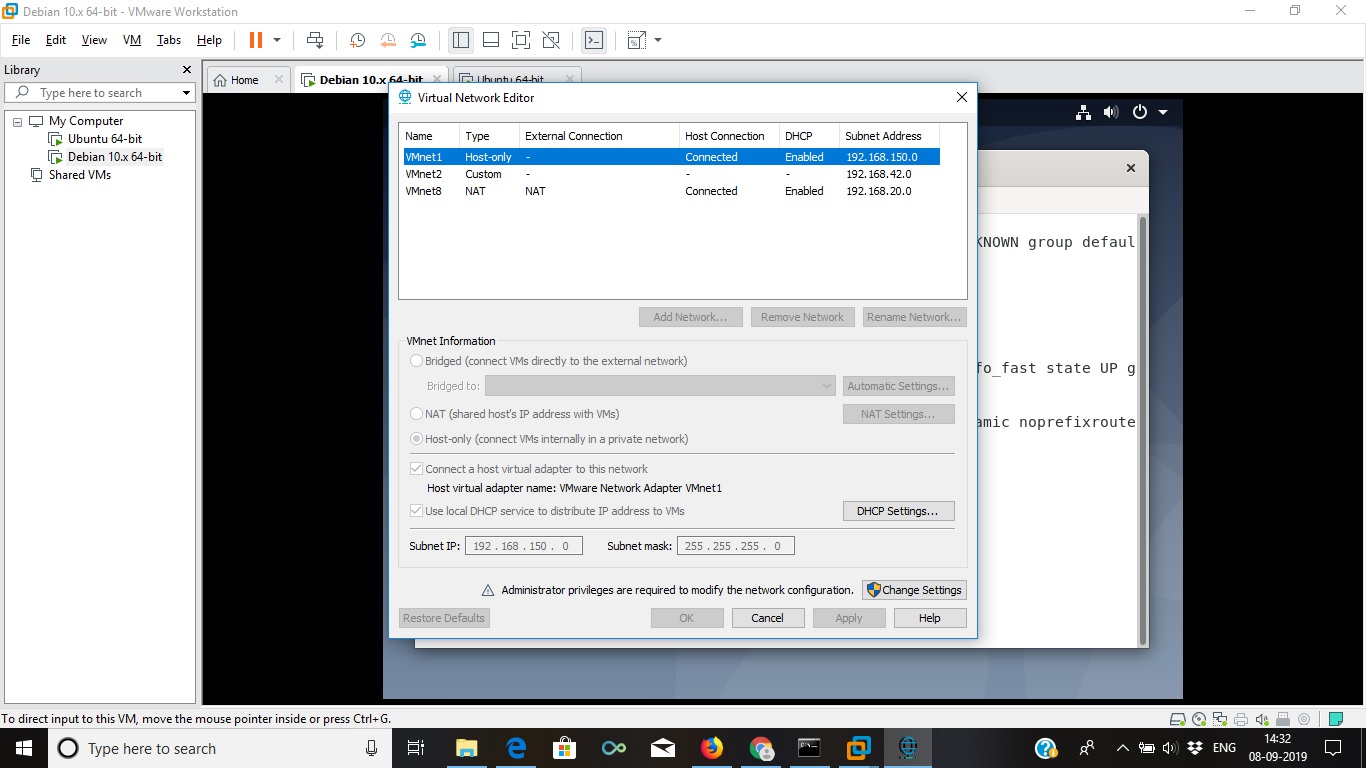Open the 'Bridged to' dropdown
This screenshot has width=1366, height=768.
click(826, 386)
